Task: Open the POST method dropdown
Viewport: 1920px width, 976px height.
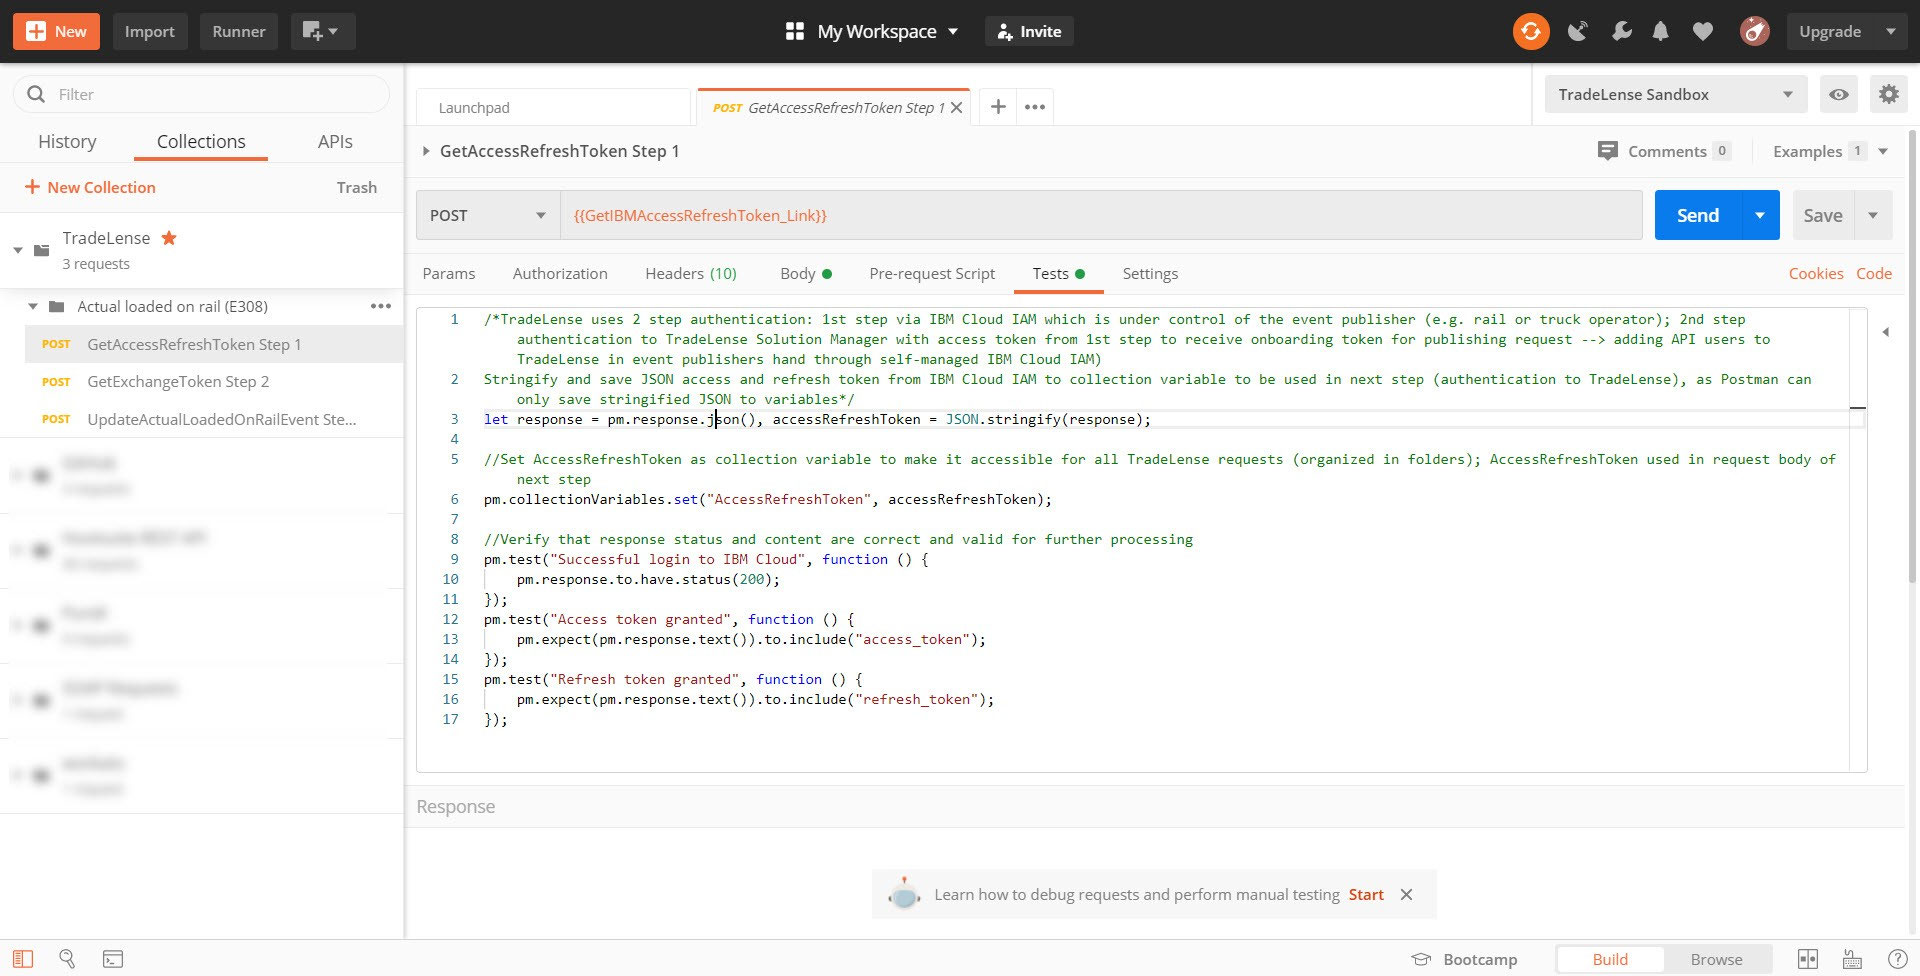Action: pyautogui.click(x=487, y=216)
